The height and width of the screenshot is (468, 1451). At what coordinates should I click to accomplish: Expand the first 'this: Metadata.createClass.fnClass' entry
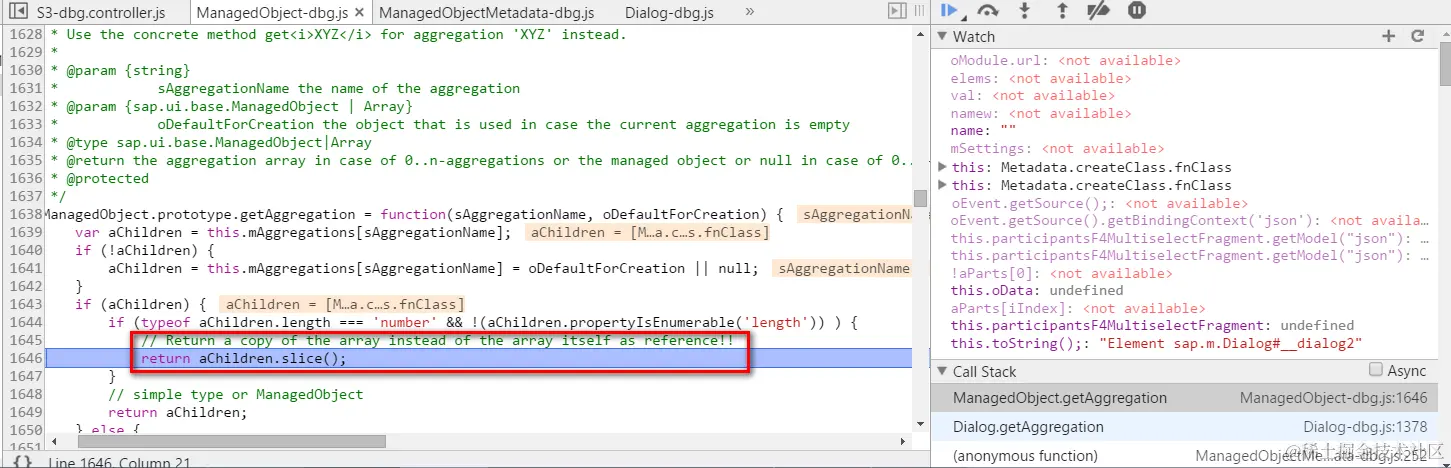point(943,167)
